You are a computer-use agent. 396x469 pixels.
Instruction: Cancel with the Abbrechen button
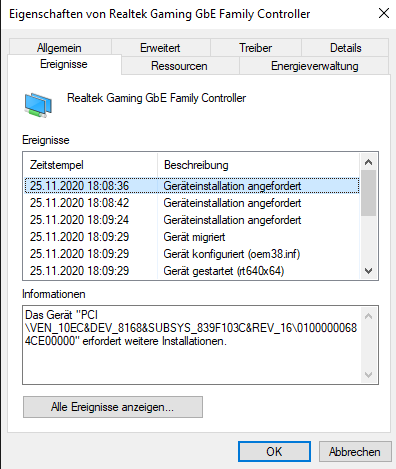coord(355,452)
